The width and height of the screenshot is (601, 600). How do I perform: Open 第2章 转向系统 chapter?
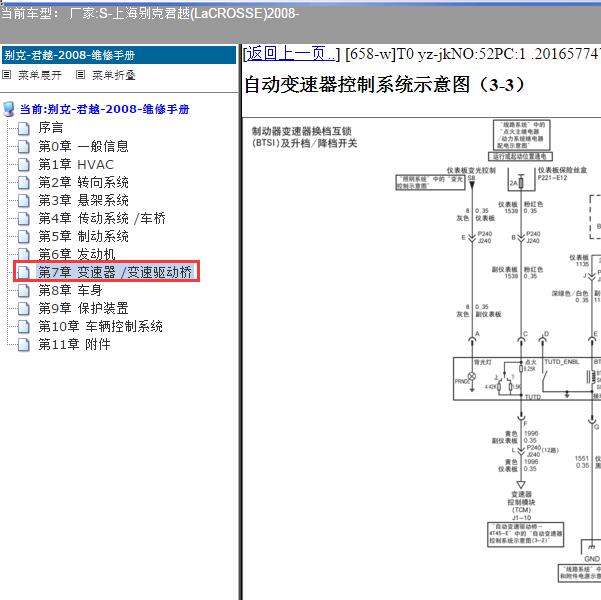(x=83, y=182)
